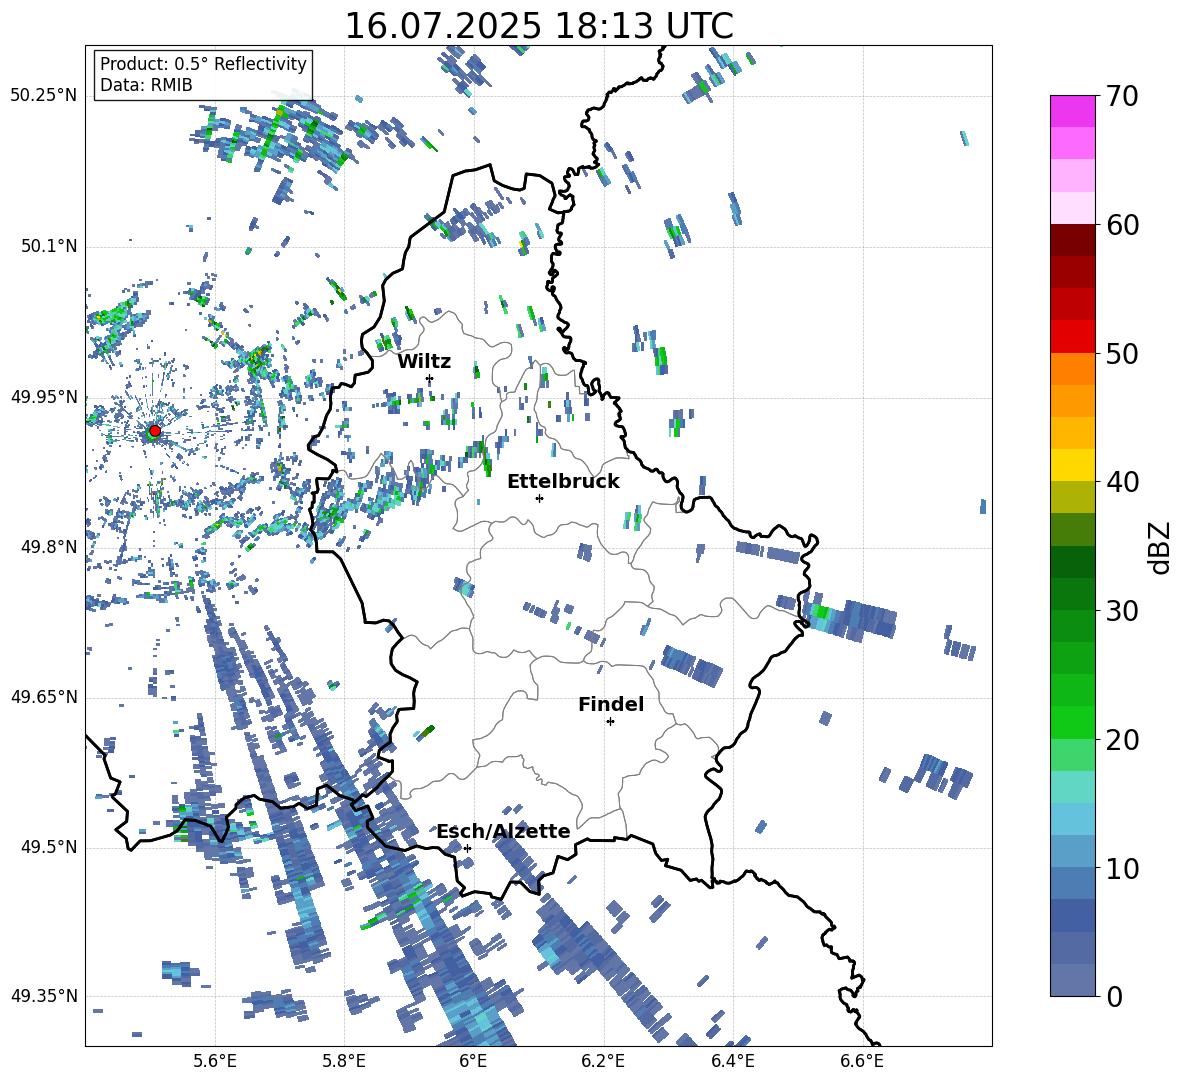1184x1081 pixels.
Task: Click the Findel station cross marker
Action: pos(610,722)
